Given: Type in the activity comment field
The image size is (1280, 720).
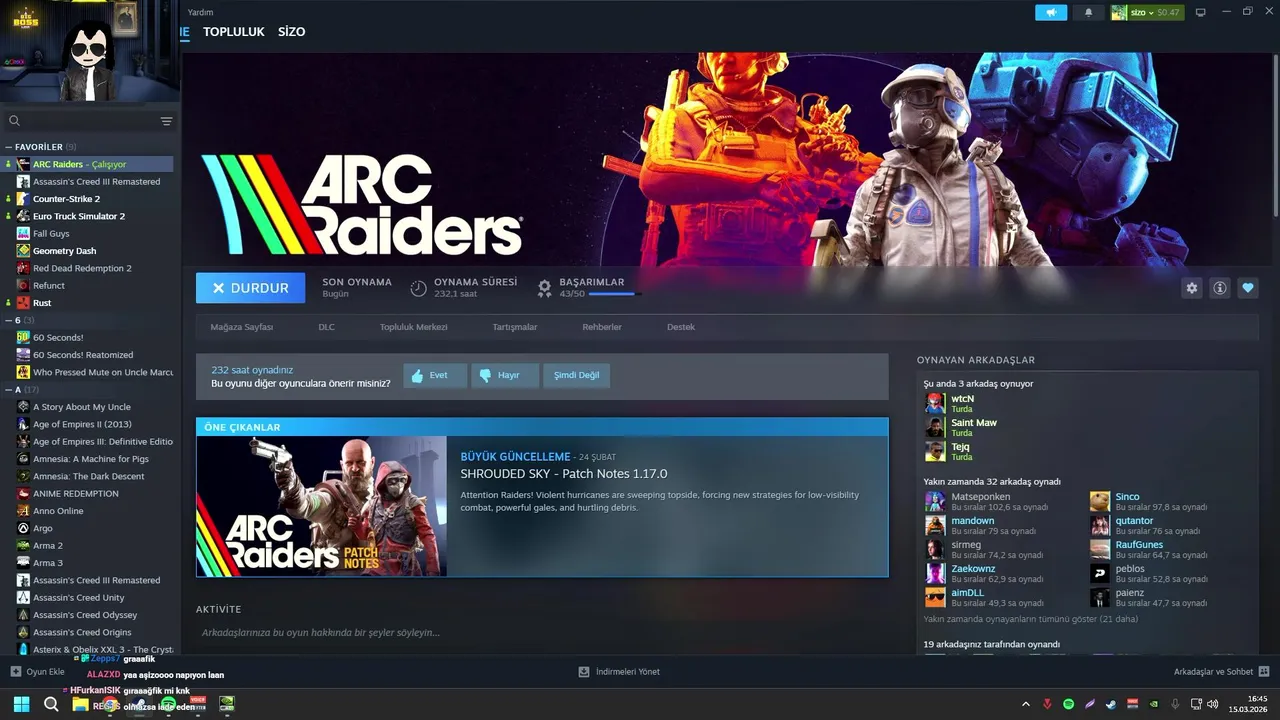Looking at the screenshot, I should pyautogui.click(x=541, y=633).
